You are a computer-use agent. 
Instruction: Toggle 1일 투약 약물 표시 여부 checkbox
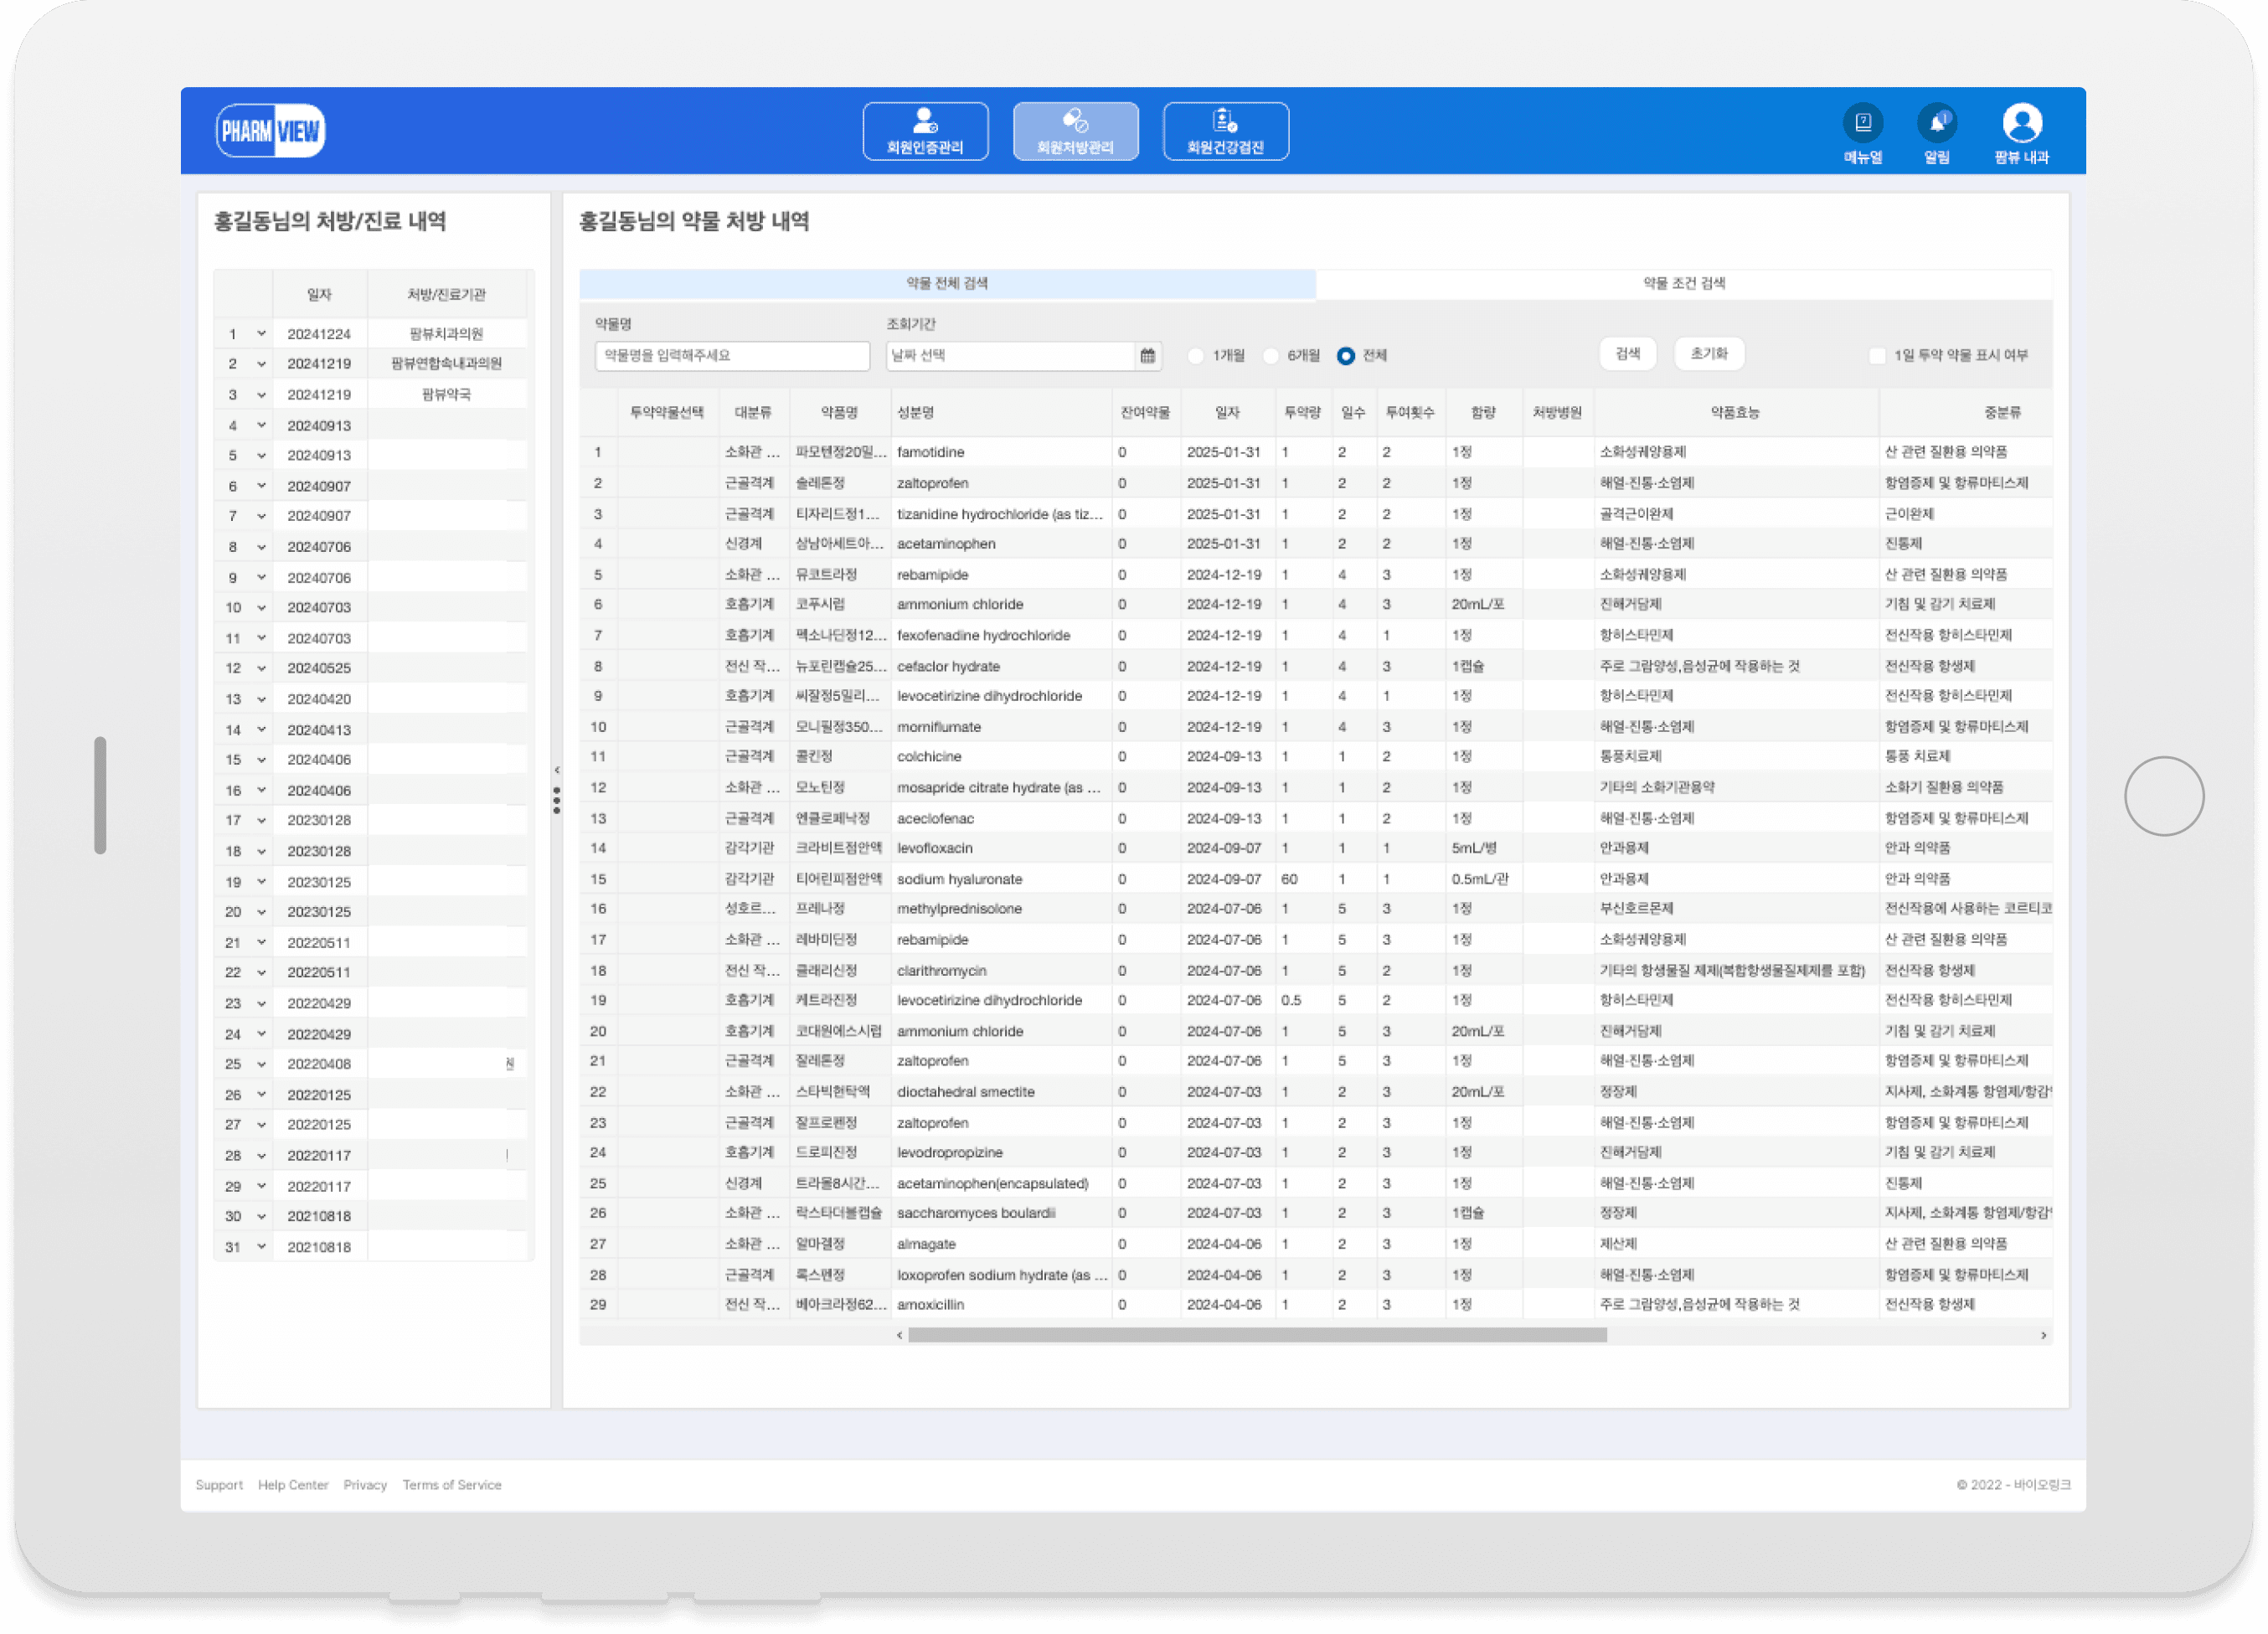[x=1877, y=356]
